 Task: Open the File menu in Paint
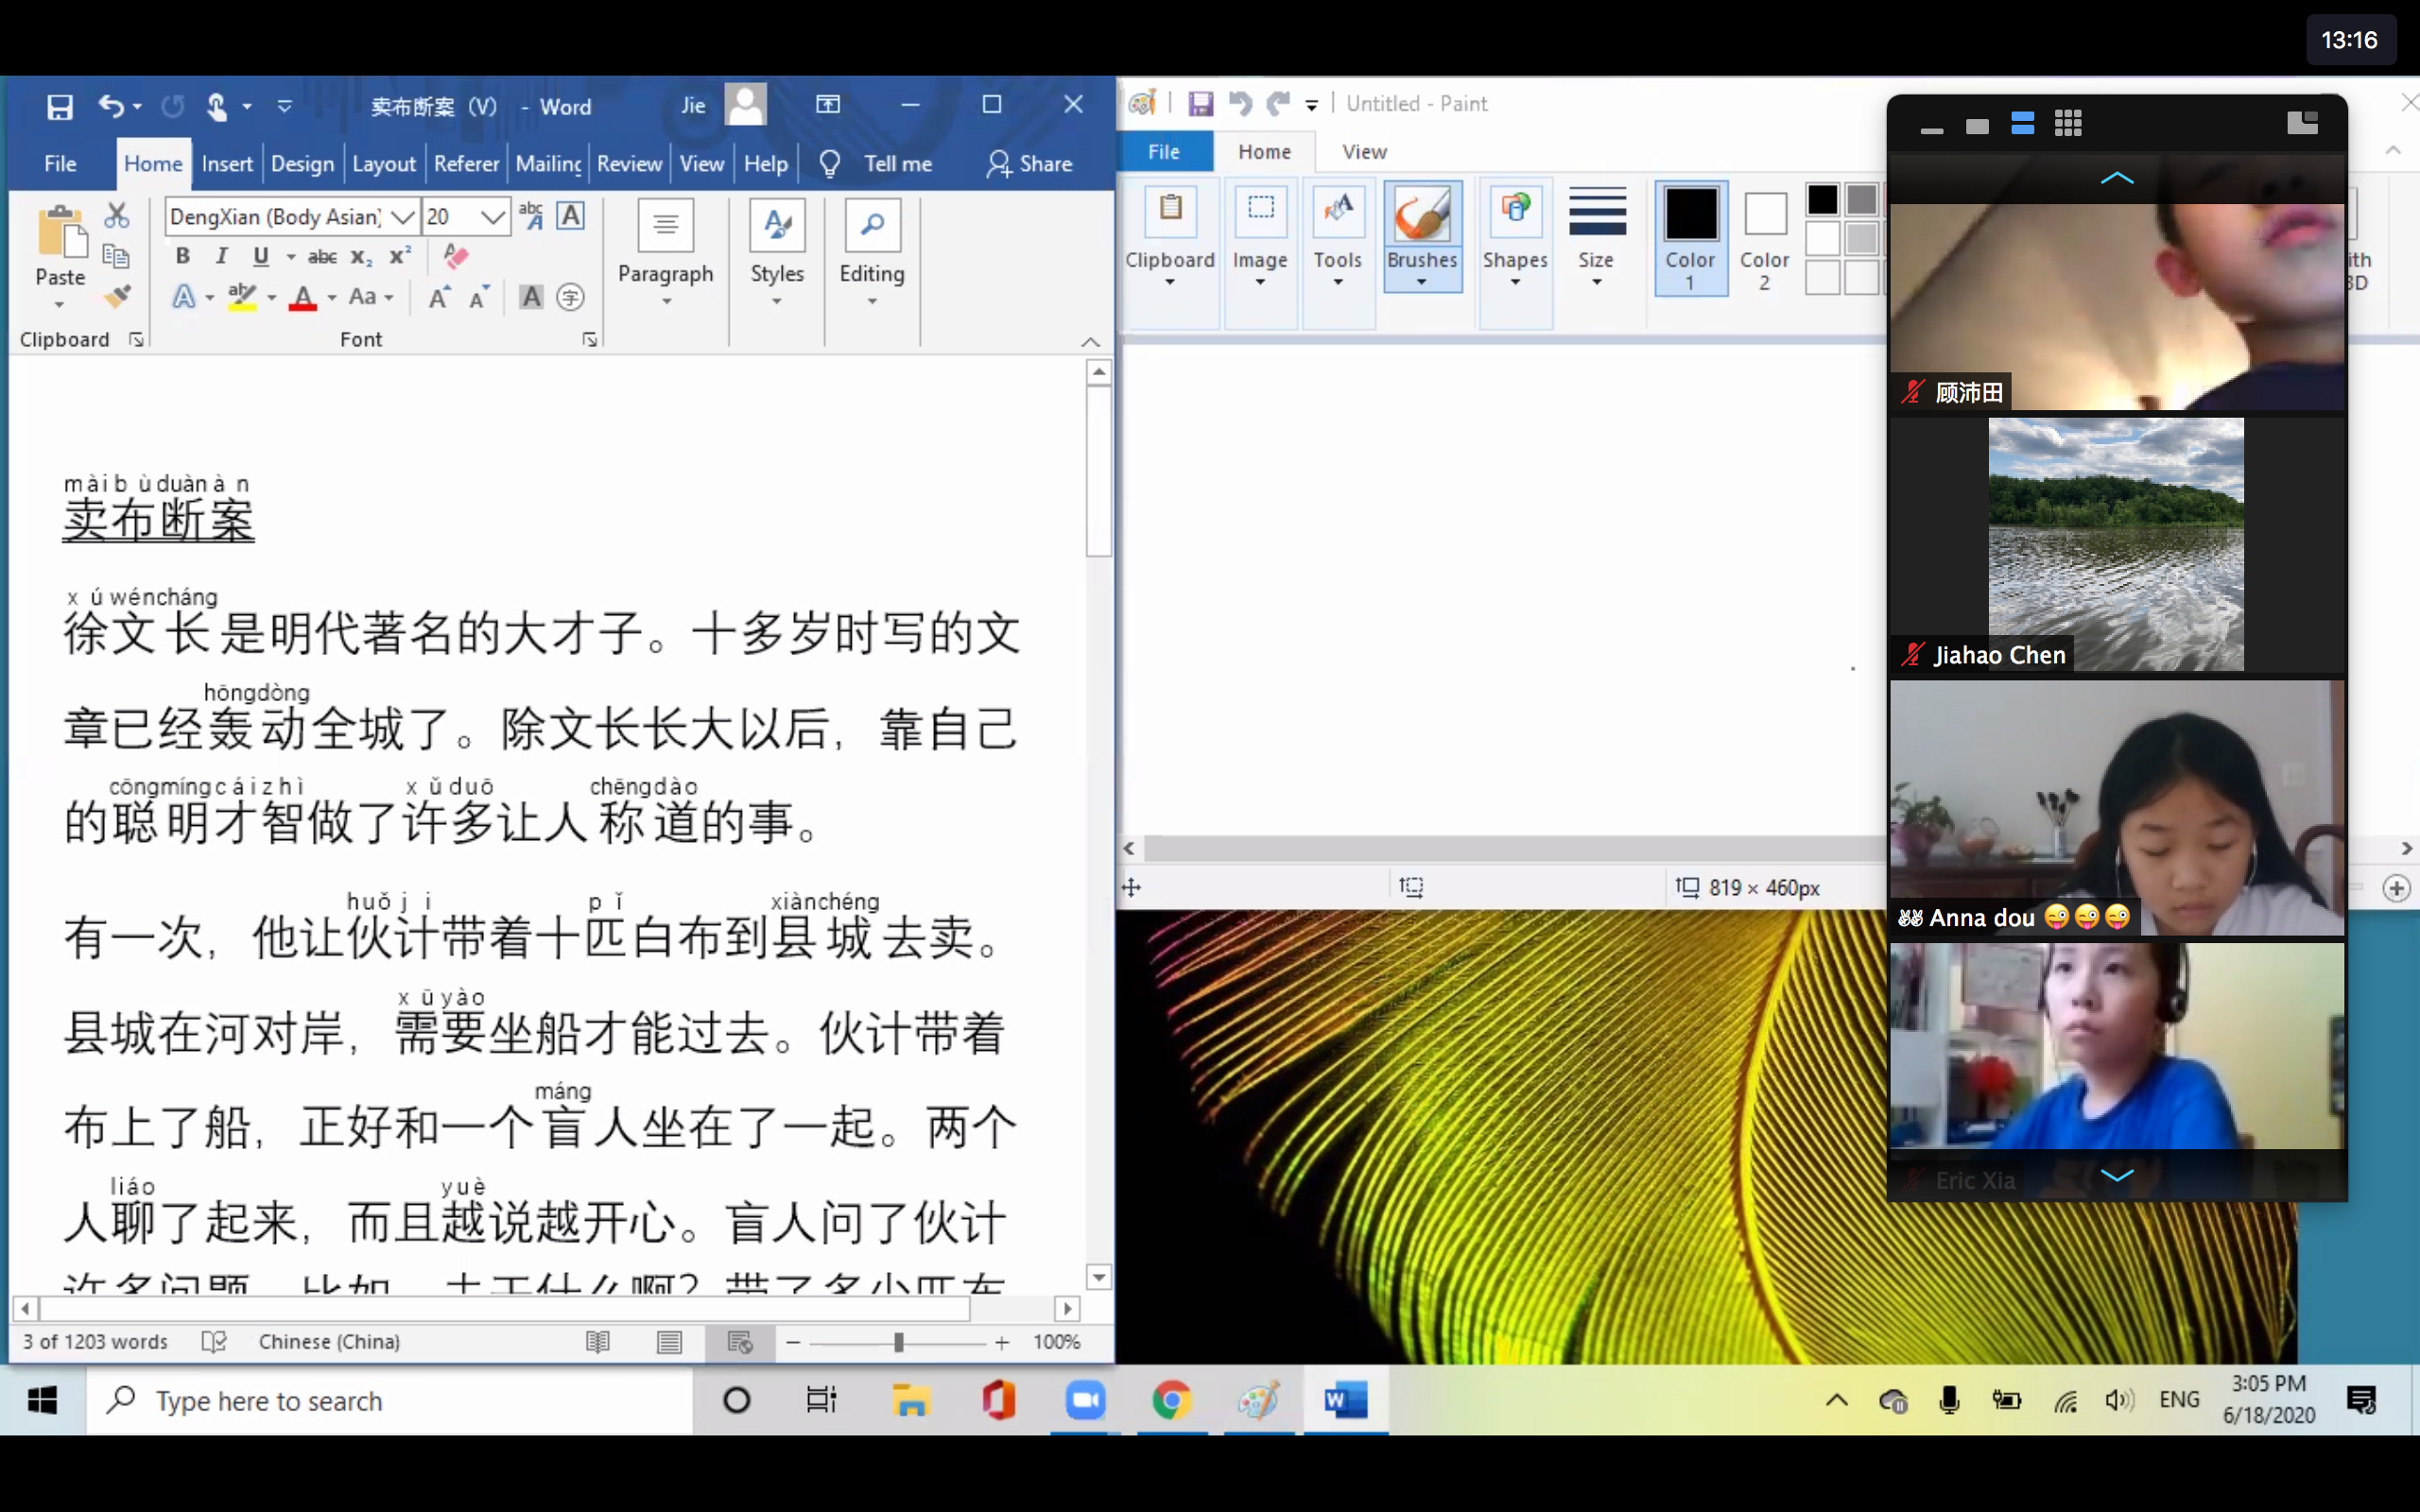click(x=1164, y=151)
